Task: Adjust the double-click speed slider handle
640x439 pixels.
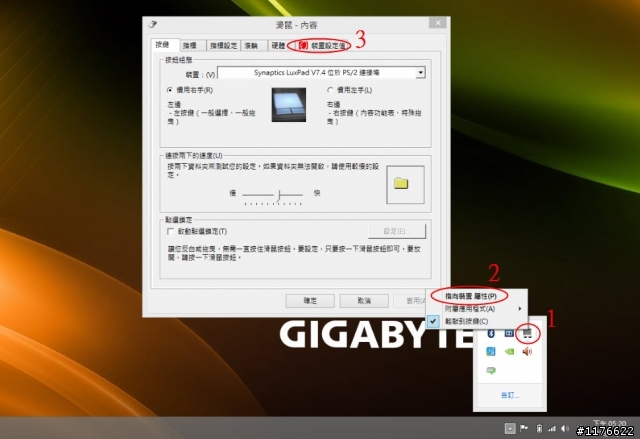Action: (x=279, y=195)
